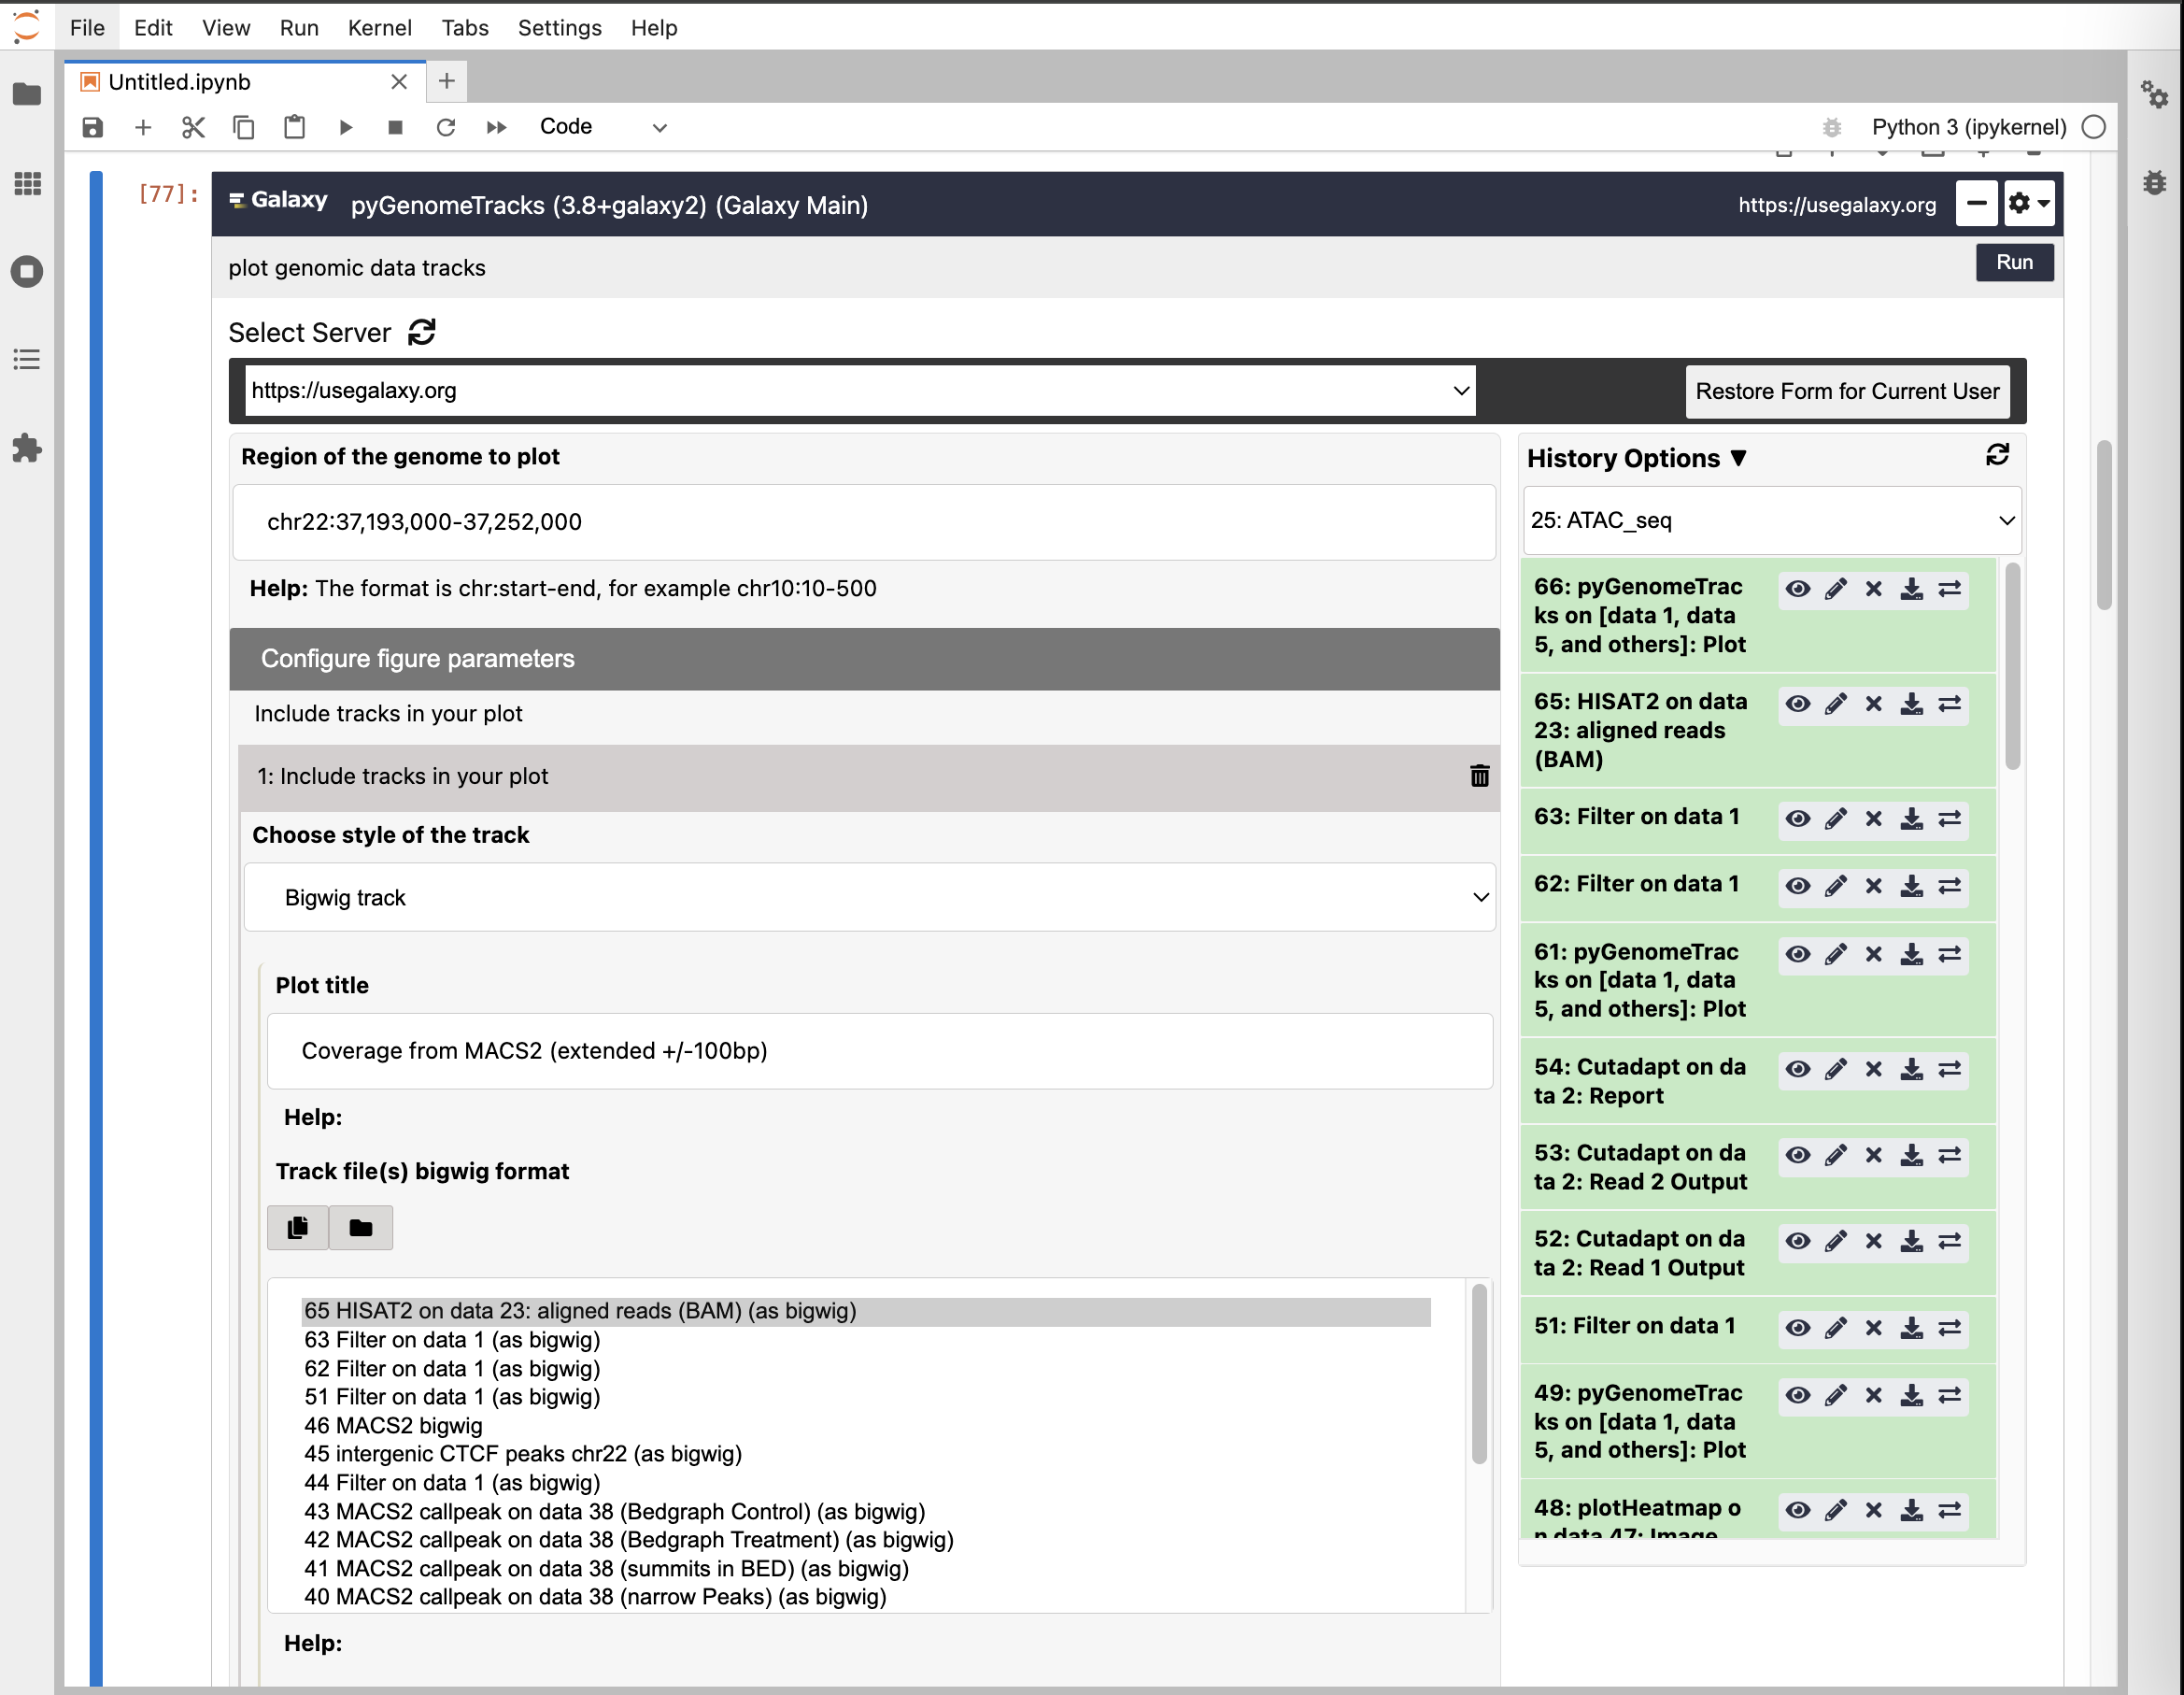
Task: Click the Plot title input field
Action: [880, 1051]
